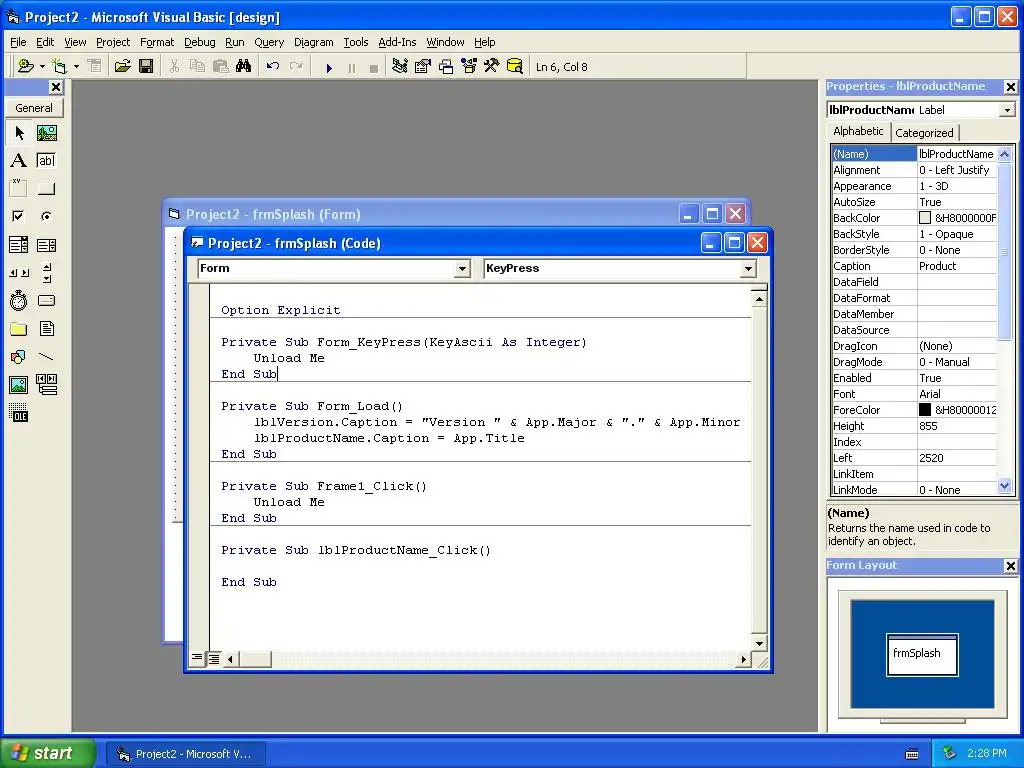Screen dimensions: 1024x768
Task: Click the ForeColor black swatch
Action: pyautogui.click(x=925, y=409)
